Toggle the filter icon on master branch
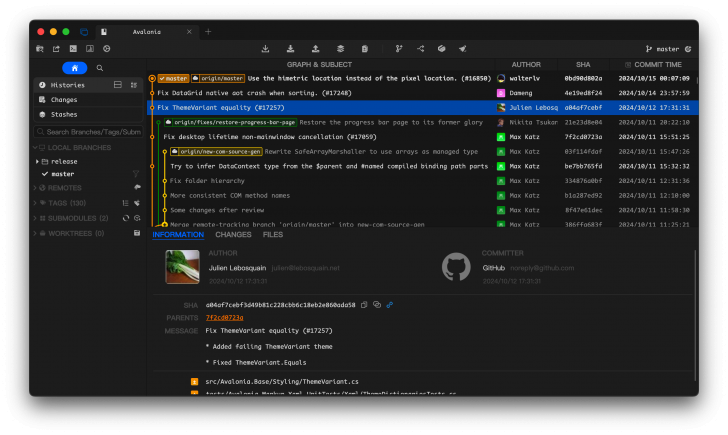Screen dimensions: 728x435 tap(136, 174)
